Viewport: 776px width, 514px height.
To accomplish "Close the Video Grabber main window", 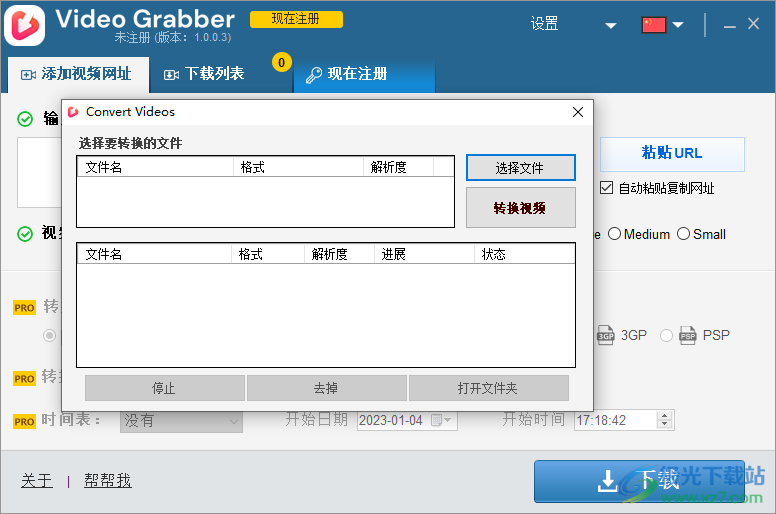I will 753,24.
